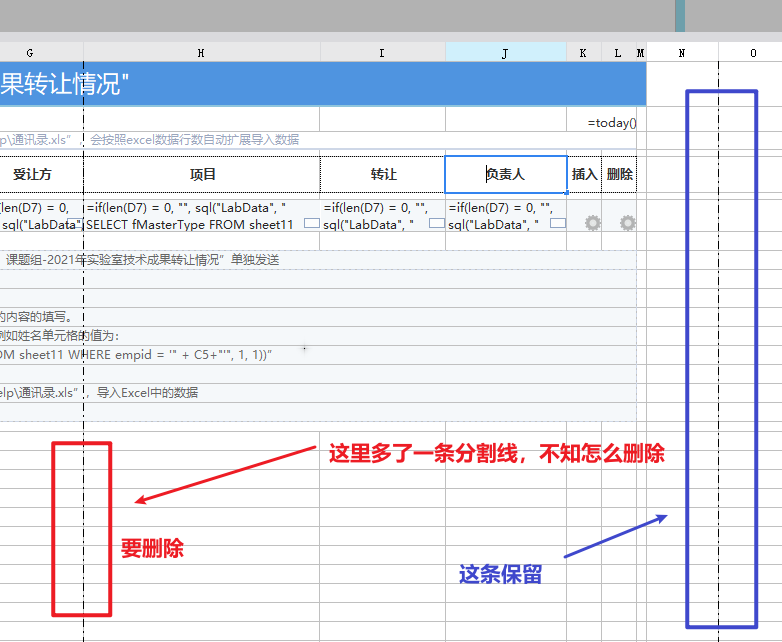
Task: Click small box in column I formula cell
Action: (x=437, y=223)
